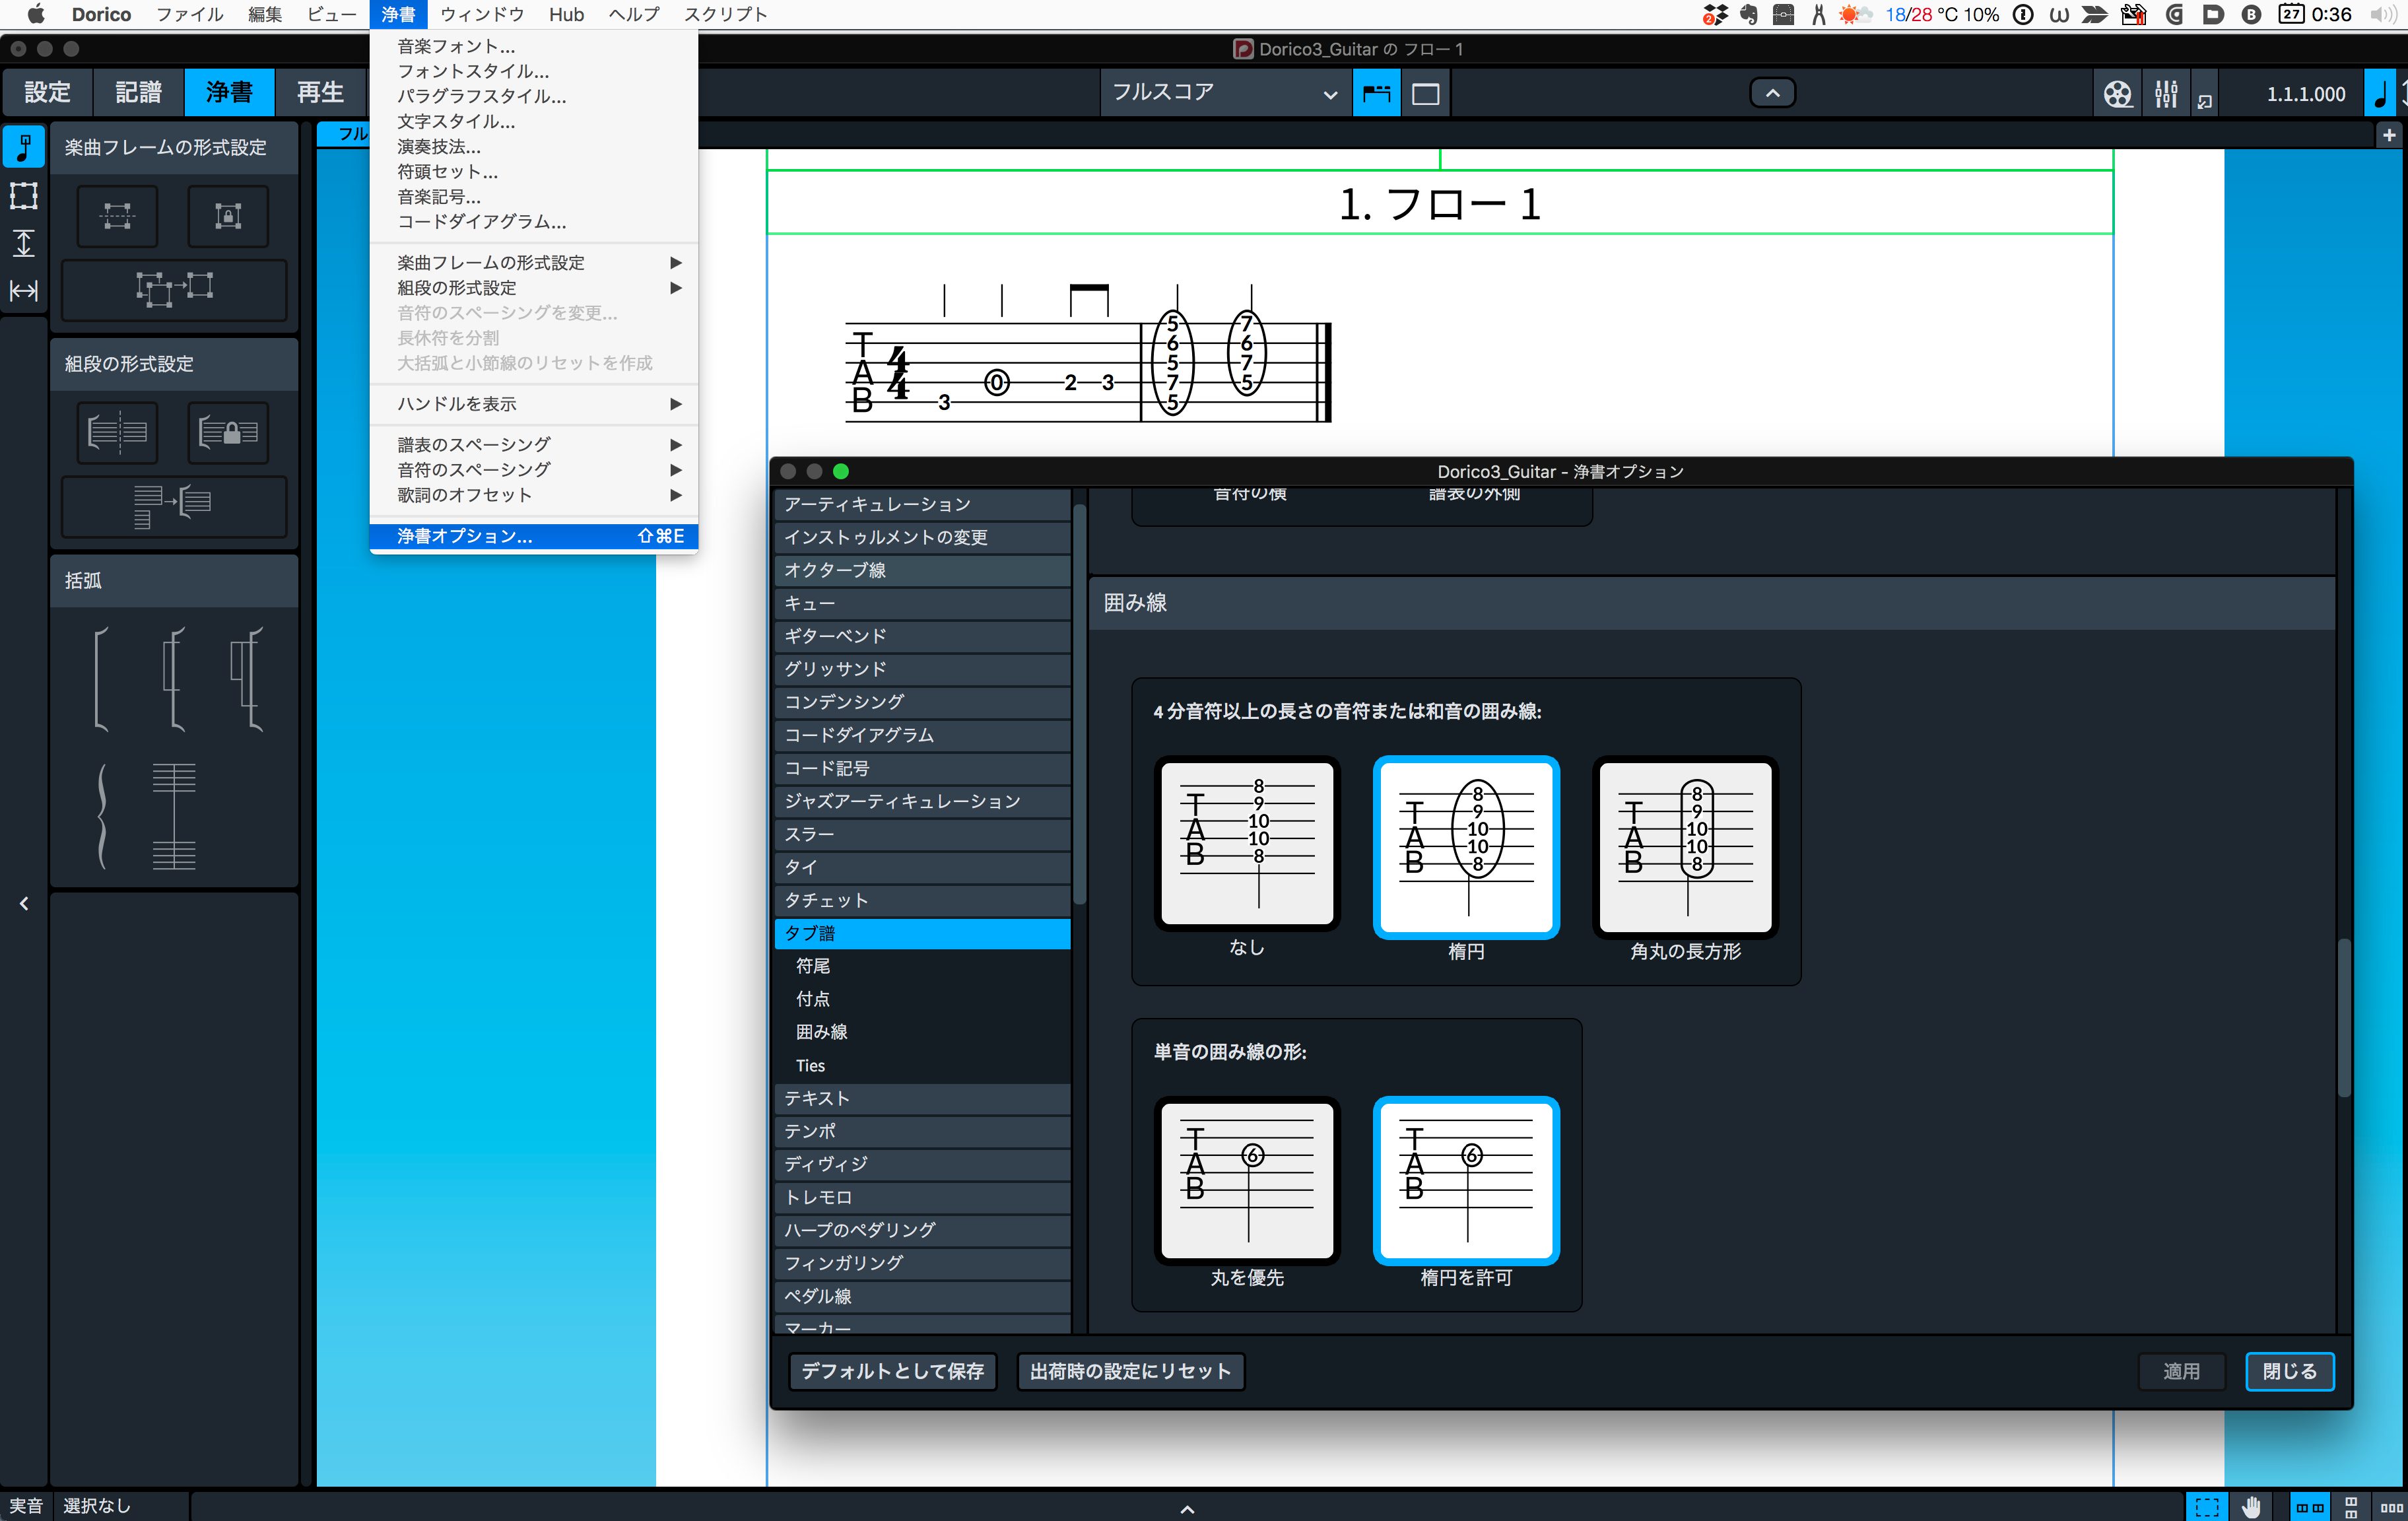This screenshot has width=2408, height=1521.
Task: Select 浄書オプション… menu entry
Action: pos(534,536)
